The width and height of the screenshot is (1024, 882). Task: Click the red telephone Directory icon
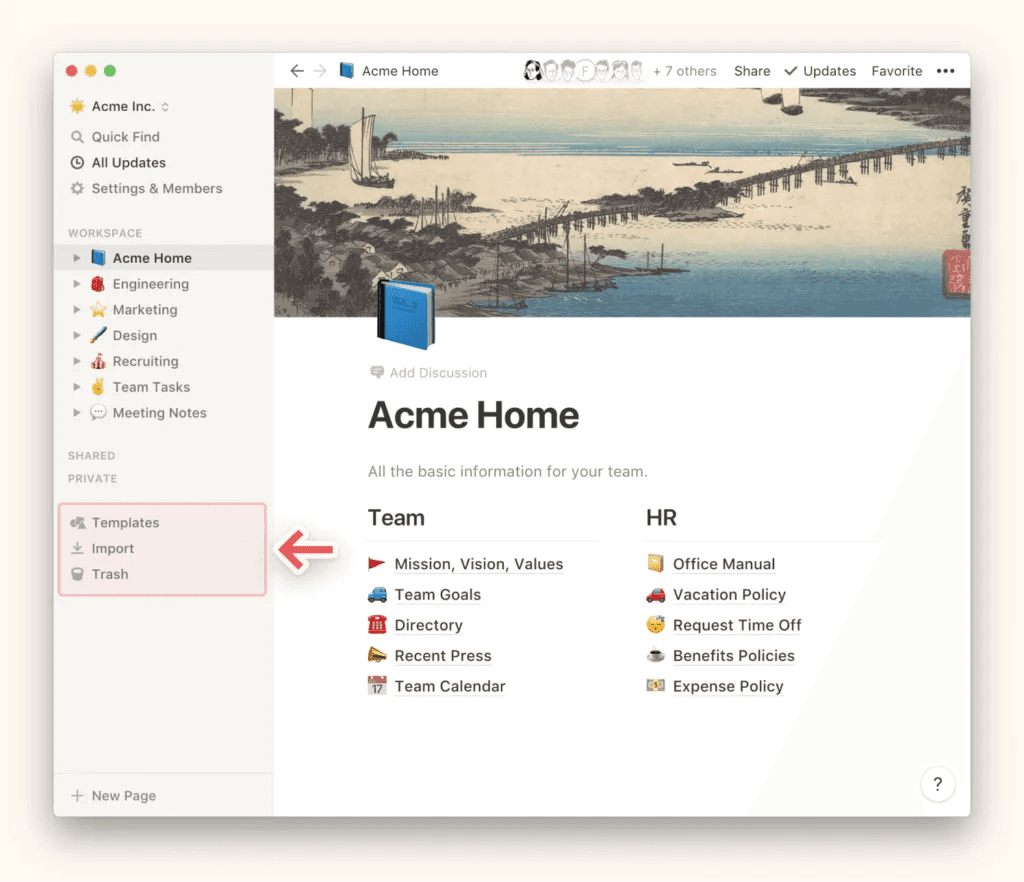[x=377, y=625]
